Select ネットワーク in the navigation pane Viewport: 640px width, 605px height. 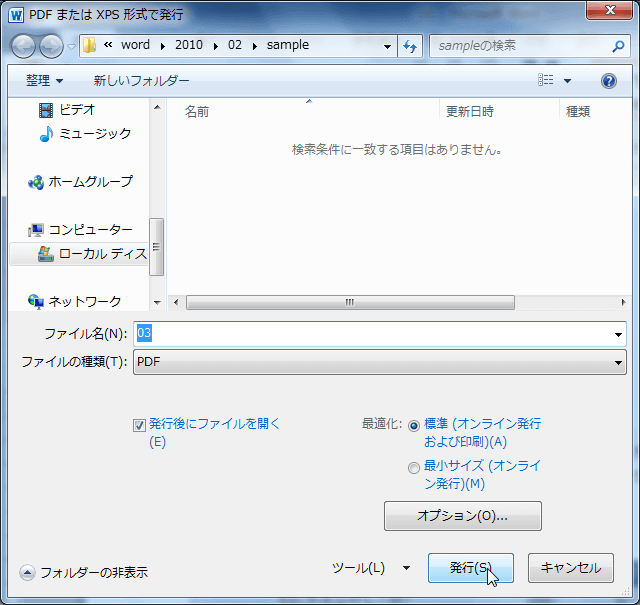coord(74,302)
